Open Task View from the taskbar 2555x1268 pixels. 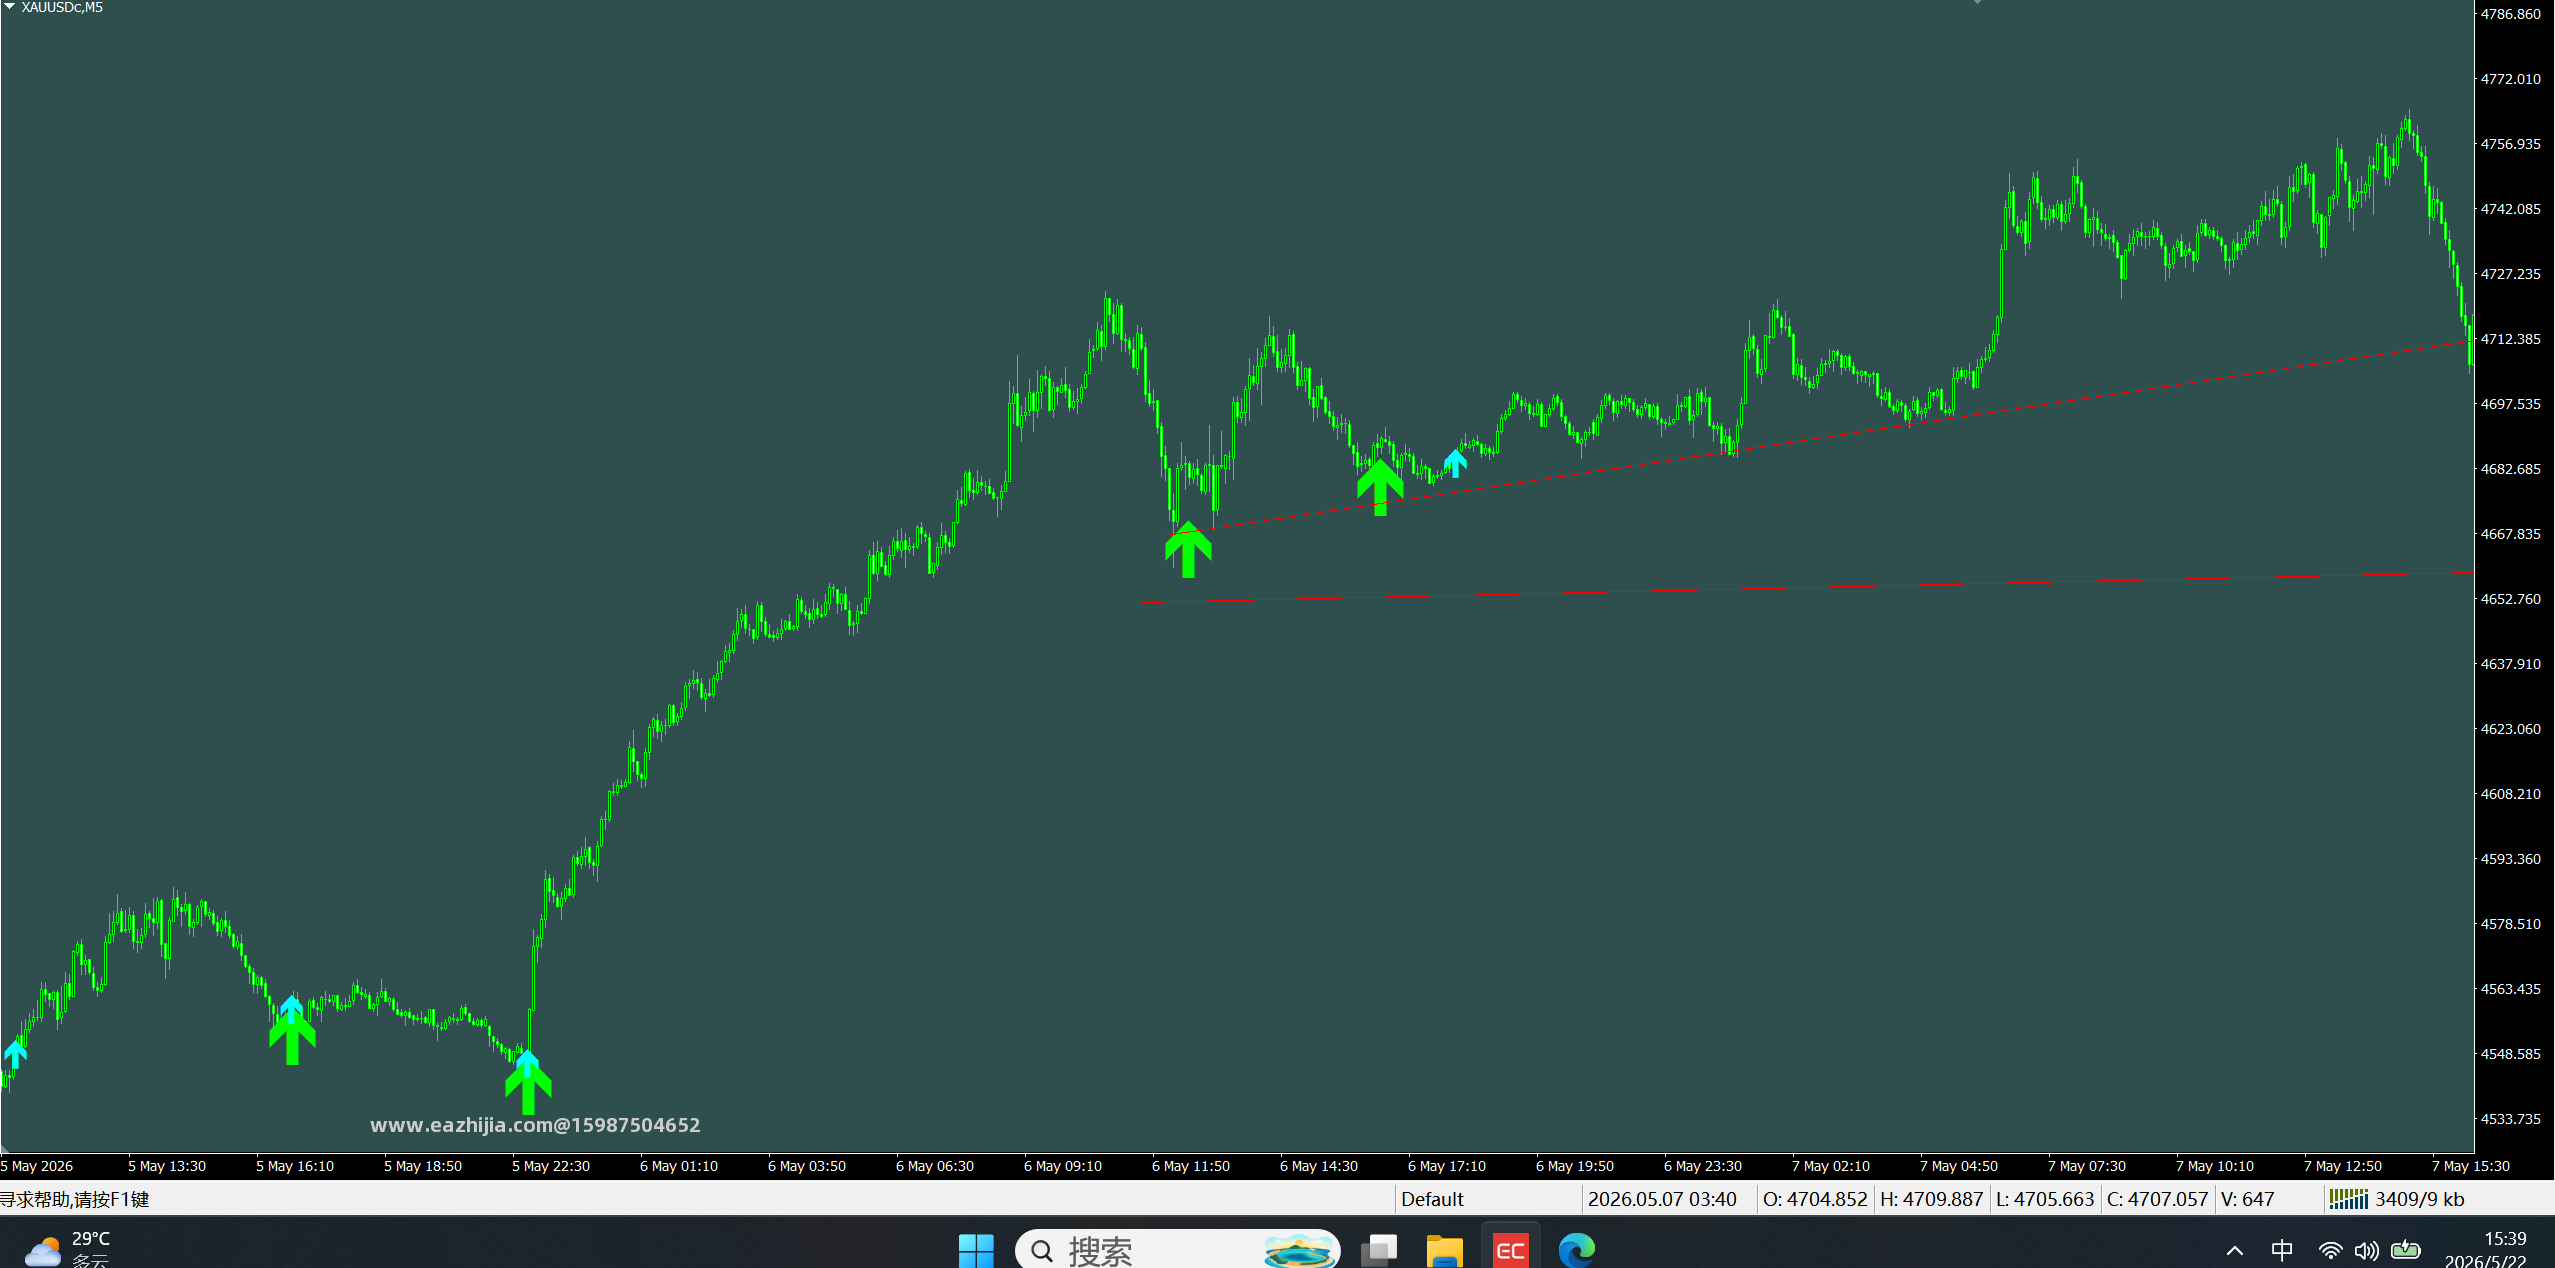coord(1379,1250)
